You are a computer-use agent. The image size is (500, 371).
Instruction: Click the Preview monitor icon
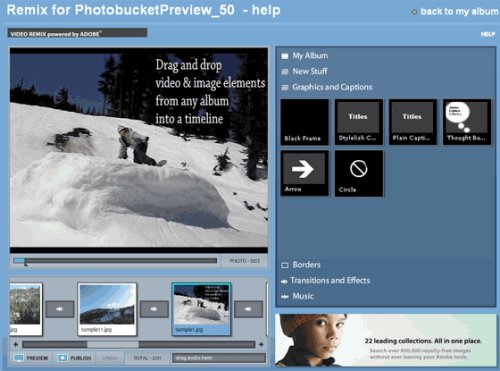coord(19,358)
